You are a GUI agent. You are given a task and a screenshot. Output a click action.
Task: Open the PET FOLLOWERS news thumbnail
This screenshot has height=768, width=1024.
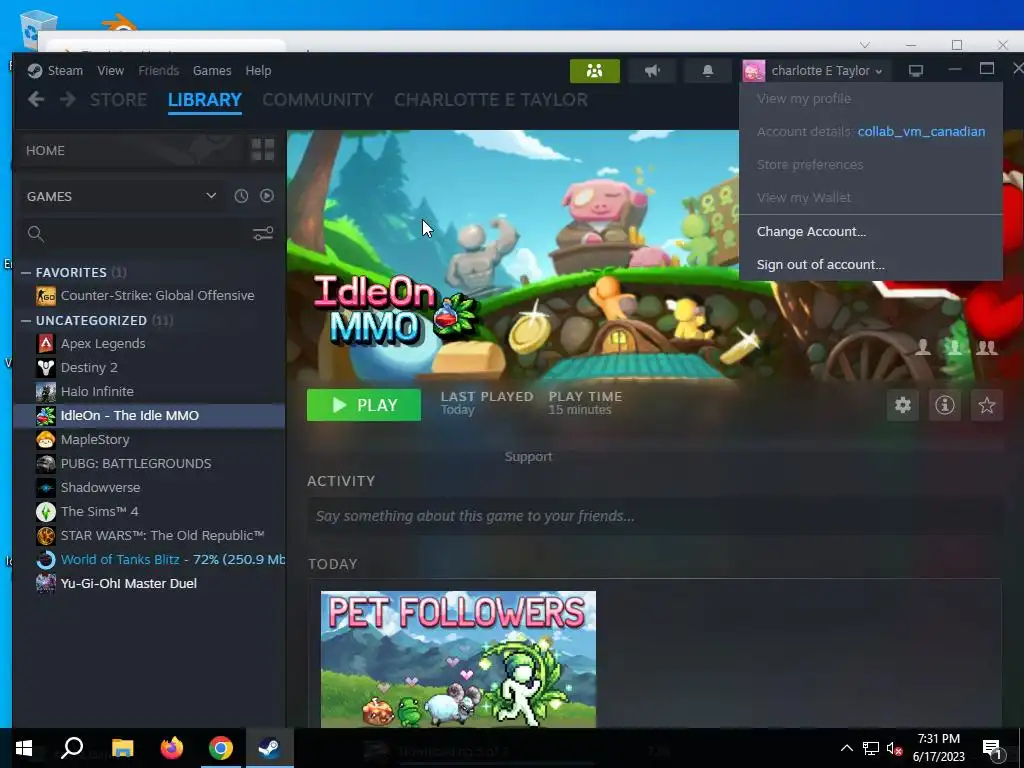pyautogui.click(x=458, y=659)
